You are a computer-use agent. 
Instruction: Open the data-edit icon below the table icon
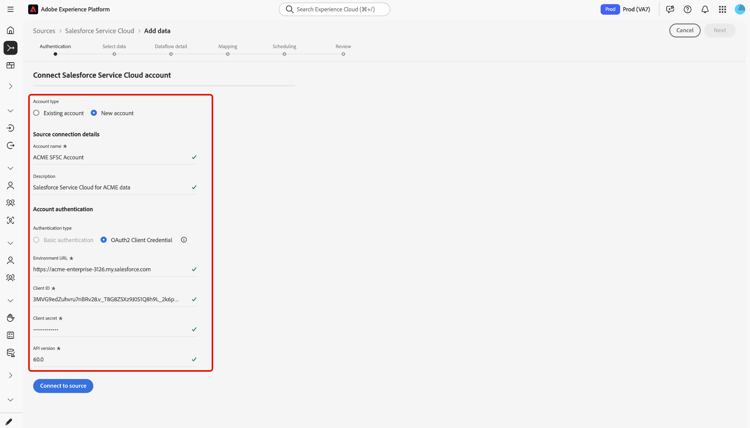tap(10, 353)
